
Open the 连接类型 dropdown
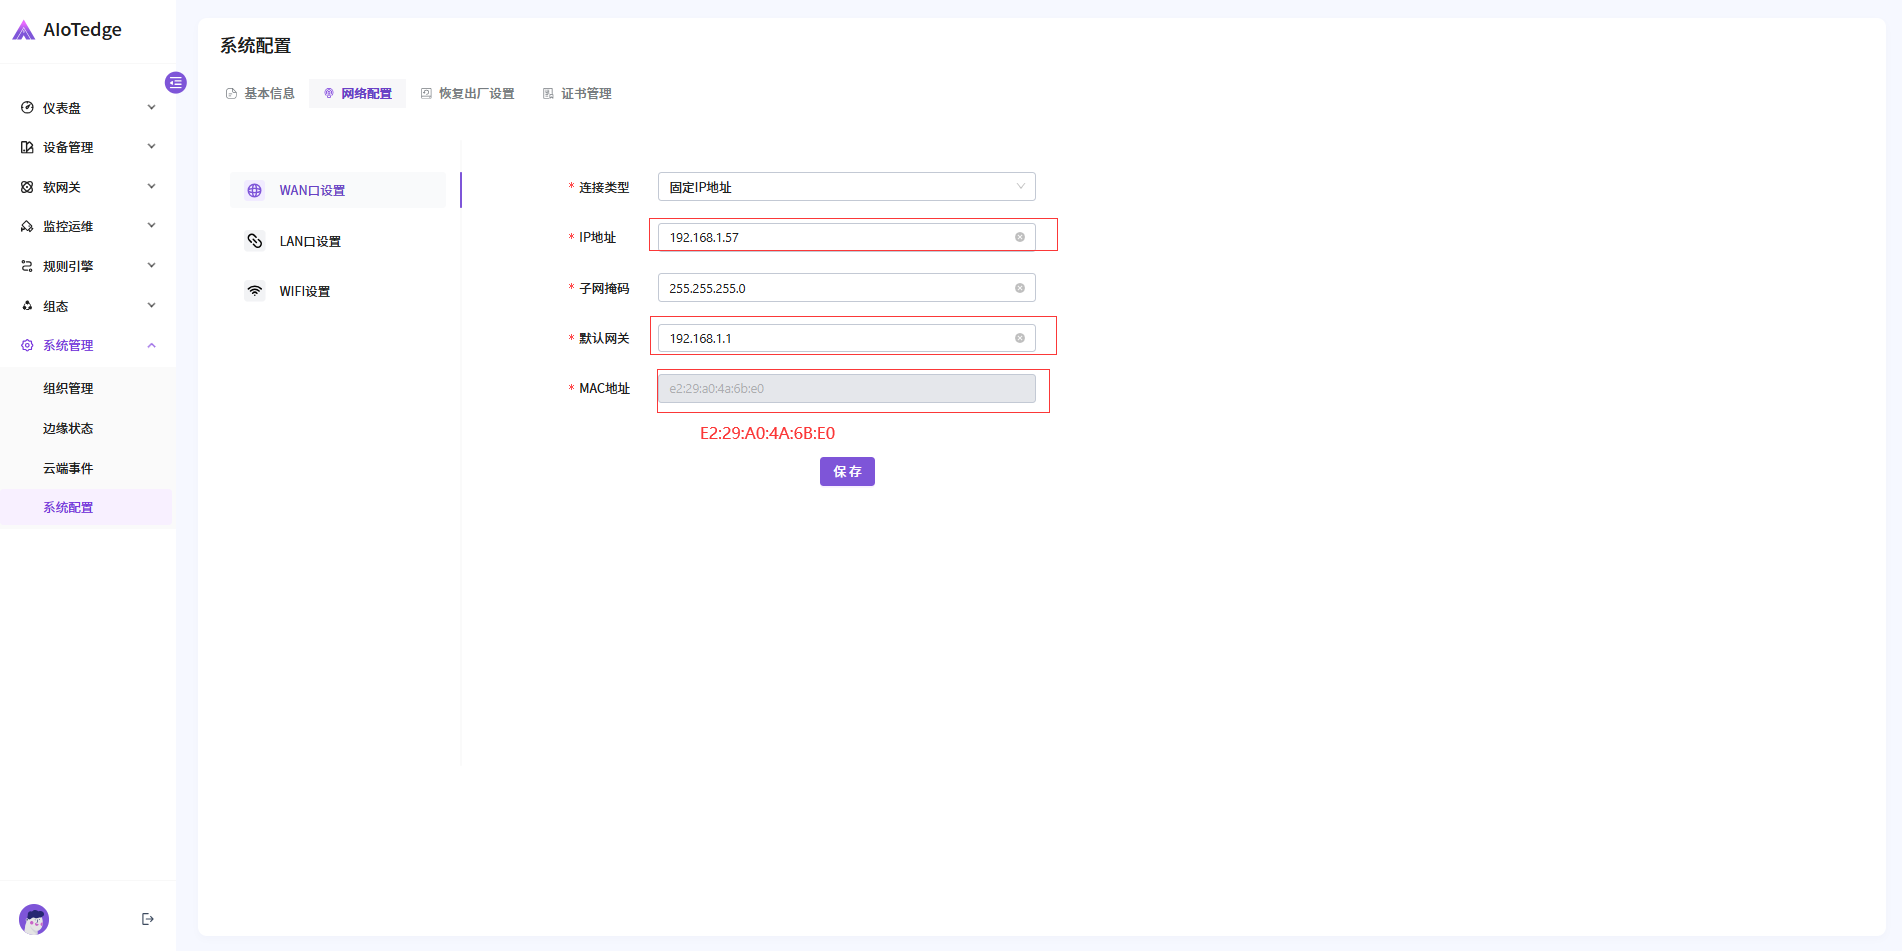point(846,187)
